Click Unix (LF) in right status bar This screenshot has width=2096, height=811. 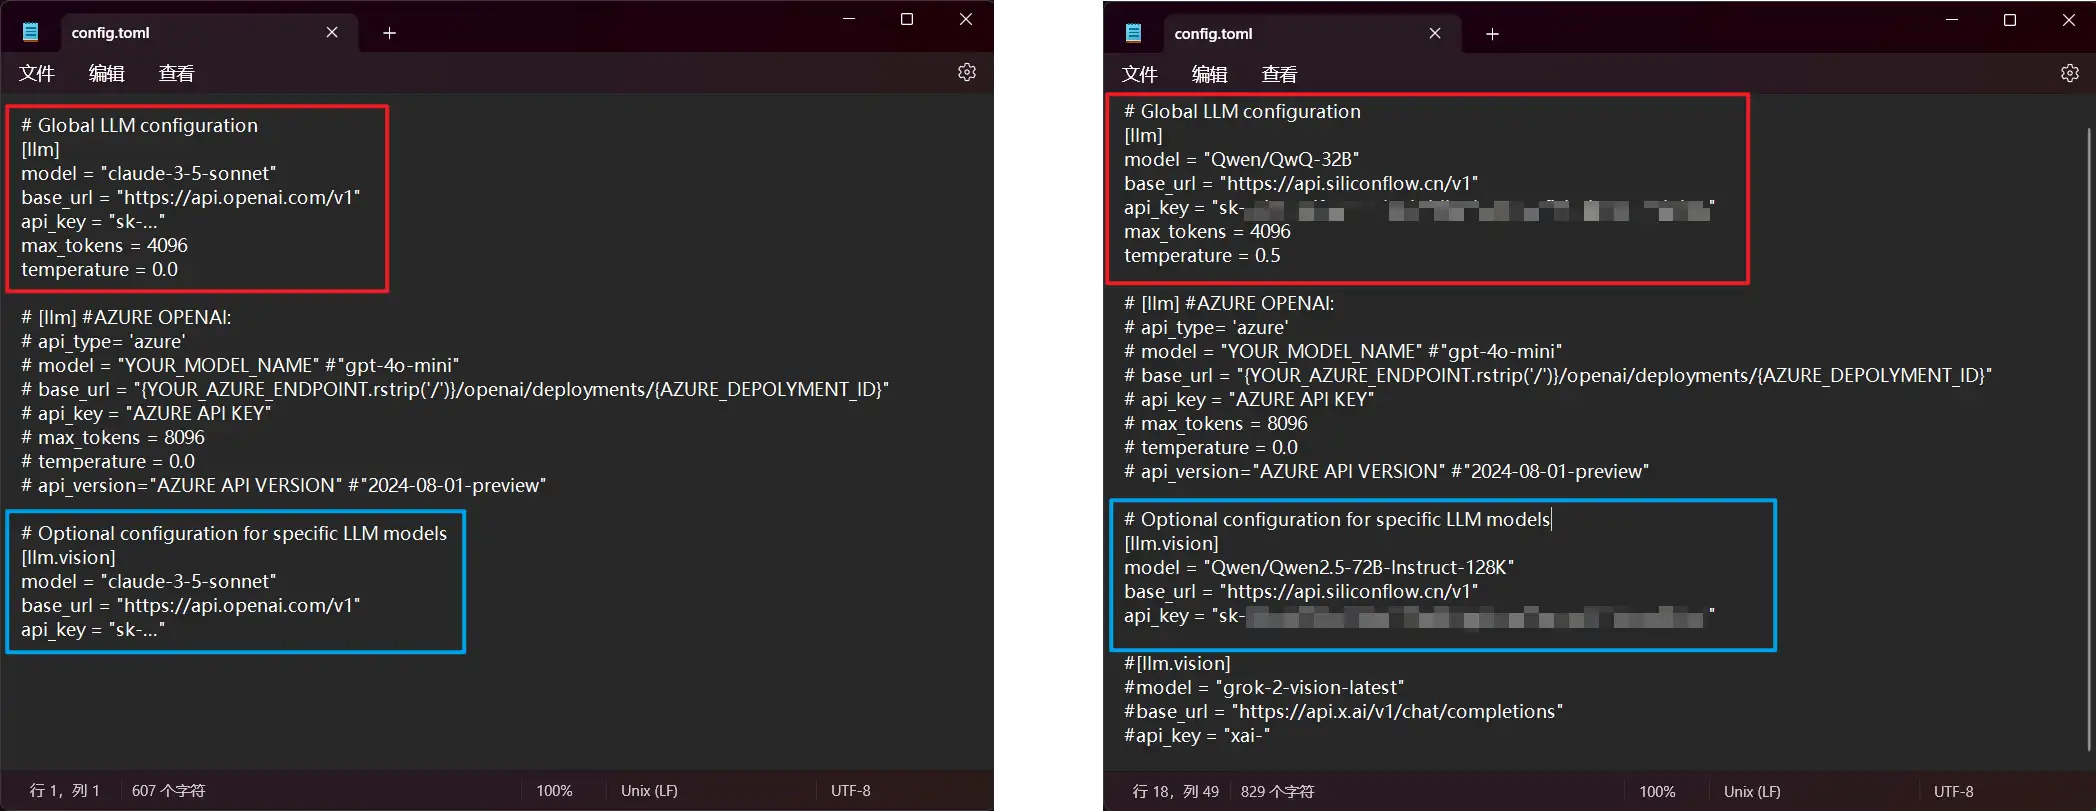(x=1752, y=791)
